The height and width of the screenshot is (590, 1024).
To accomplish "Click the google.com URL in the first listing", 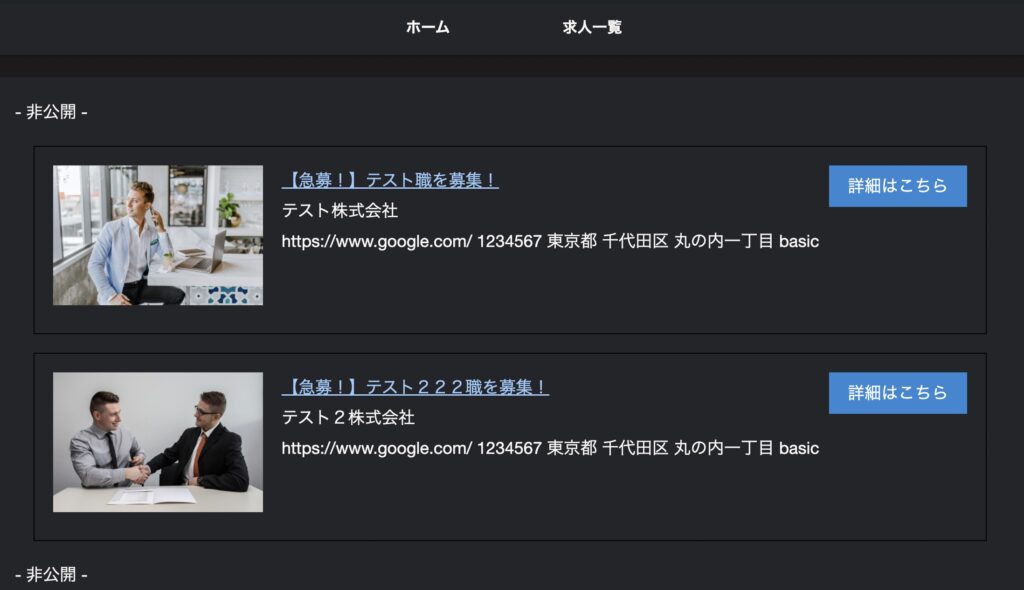I will (x=377, y=242).
